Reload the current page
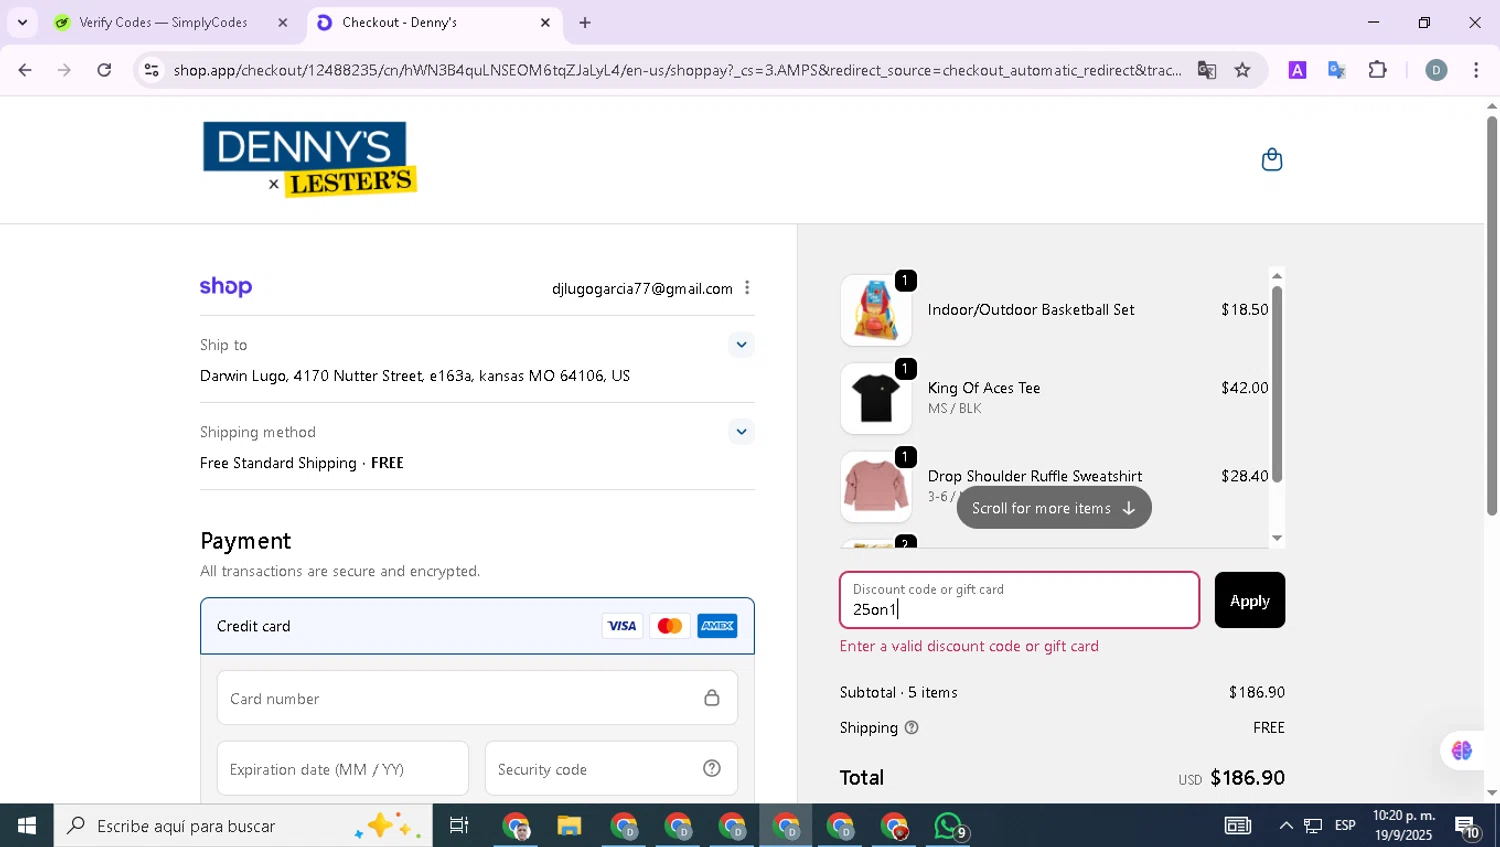The height and width of the screenshot is (847, 1500). coord(104,70)
